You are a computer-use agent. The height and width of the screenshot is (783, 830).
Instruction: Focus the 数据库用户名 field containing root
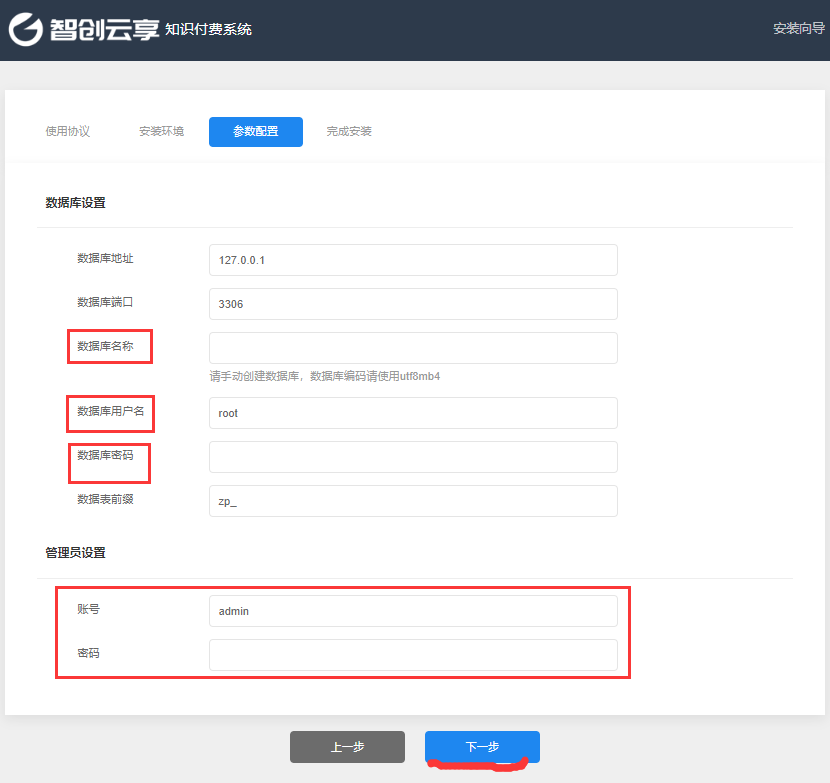point(413,413)
